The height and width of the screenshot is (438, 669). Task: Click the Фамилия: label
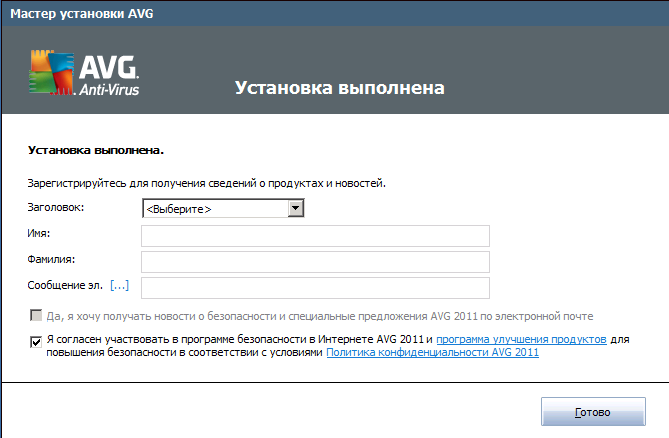tap(51, 260)
